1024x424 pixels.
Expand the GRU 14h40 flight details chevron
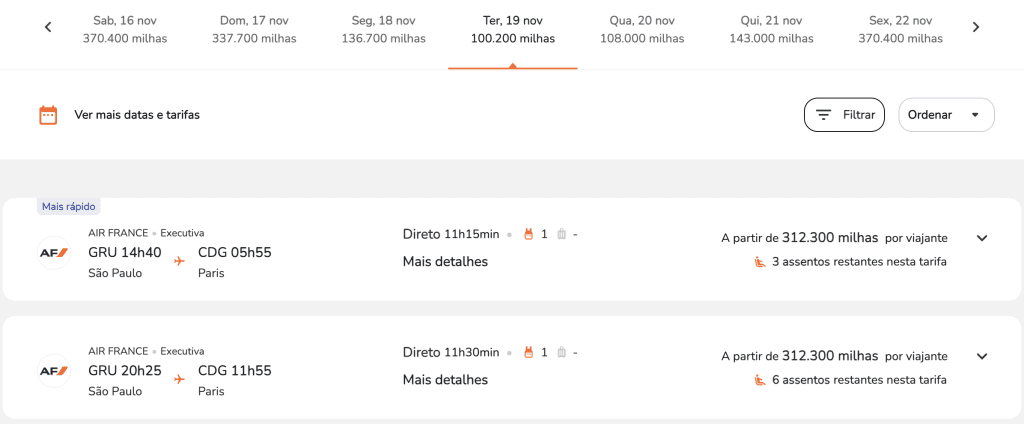coord(982,238)
